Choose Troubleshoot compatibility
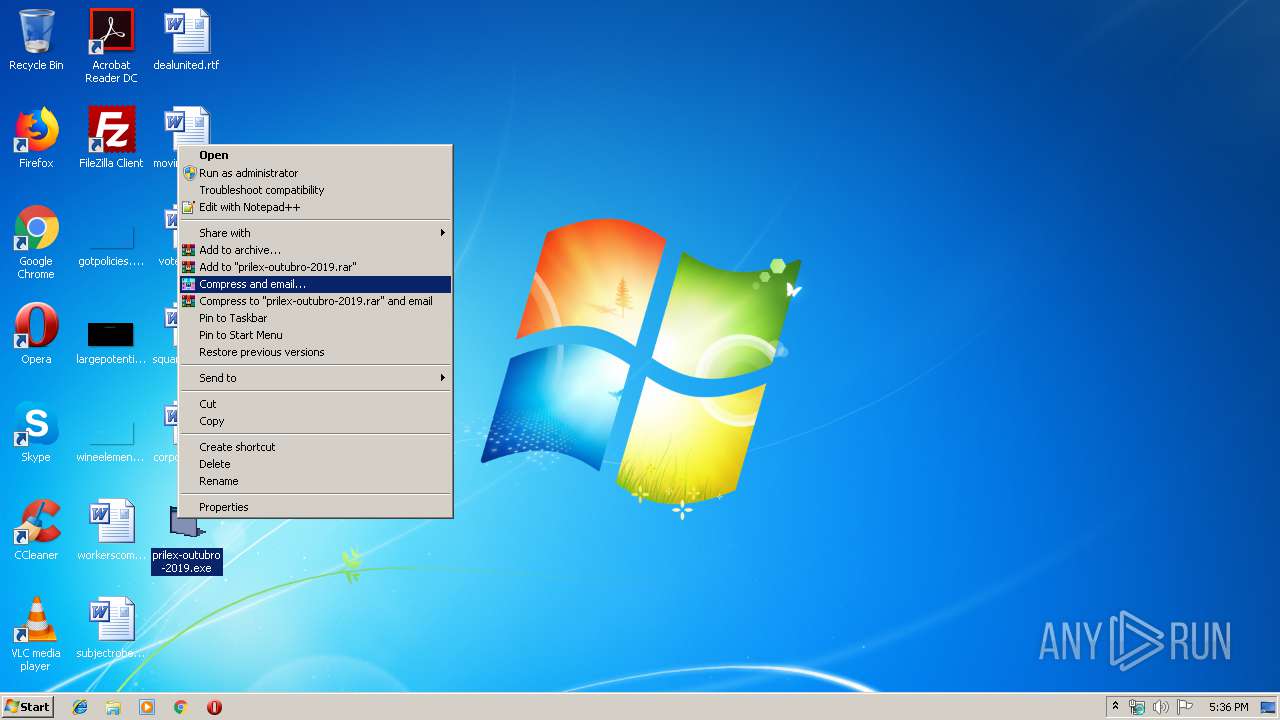The image size is (1280, 720). (315, 190)
